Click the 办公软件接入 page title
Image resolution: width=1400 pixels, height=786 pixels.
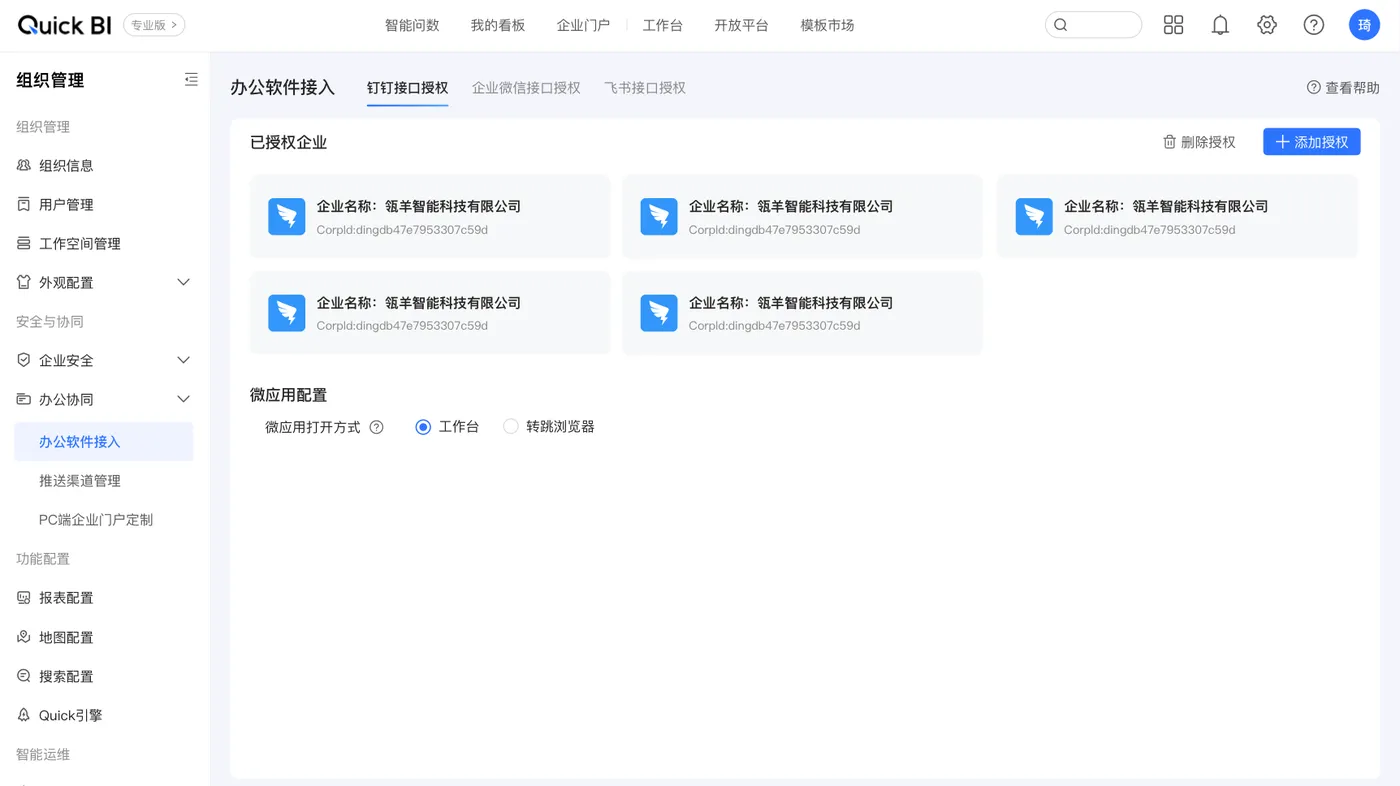click(282, 88)
